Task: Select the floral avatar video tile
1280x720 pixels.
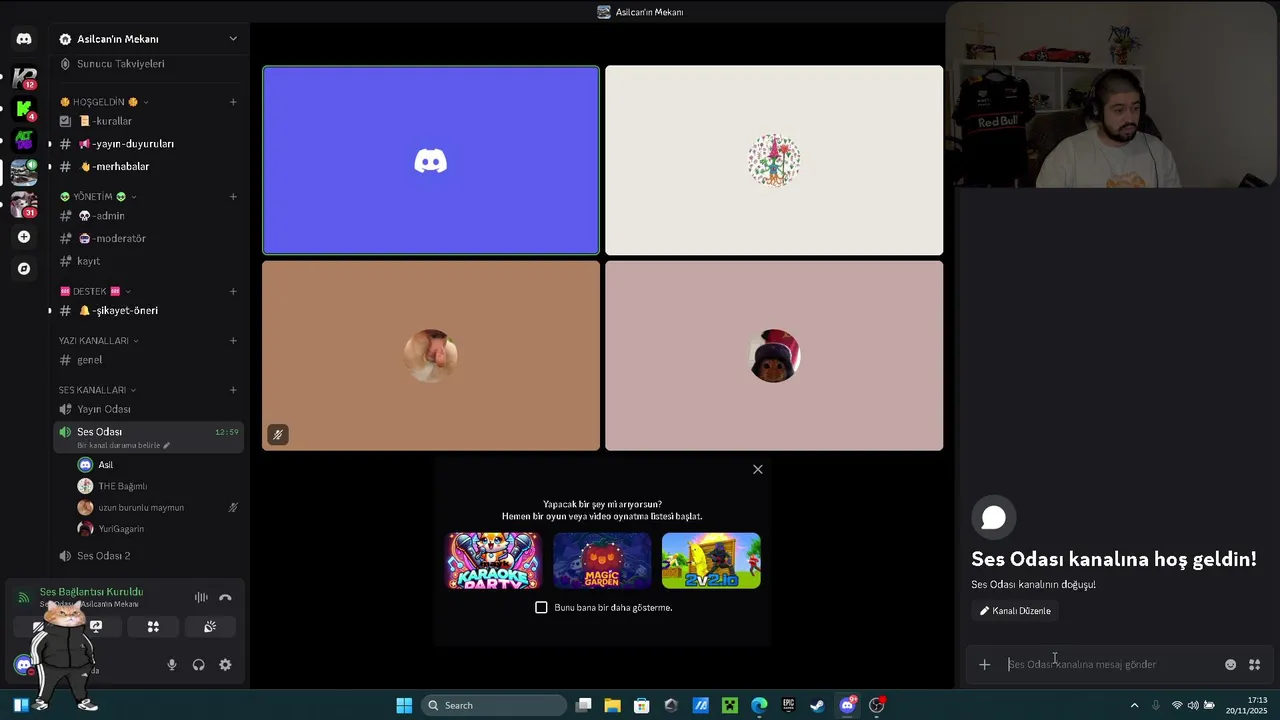Action: tap(774, 160)
